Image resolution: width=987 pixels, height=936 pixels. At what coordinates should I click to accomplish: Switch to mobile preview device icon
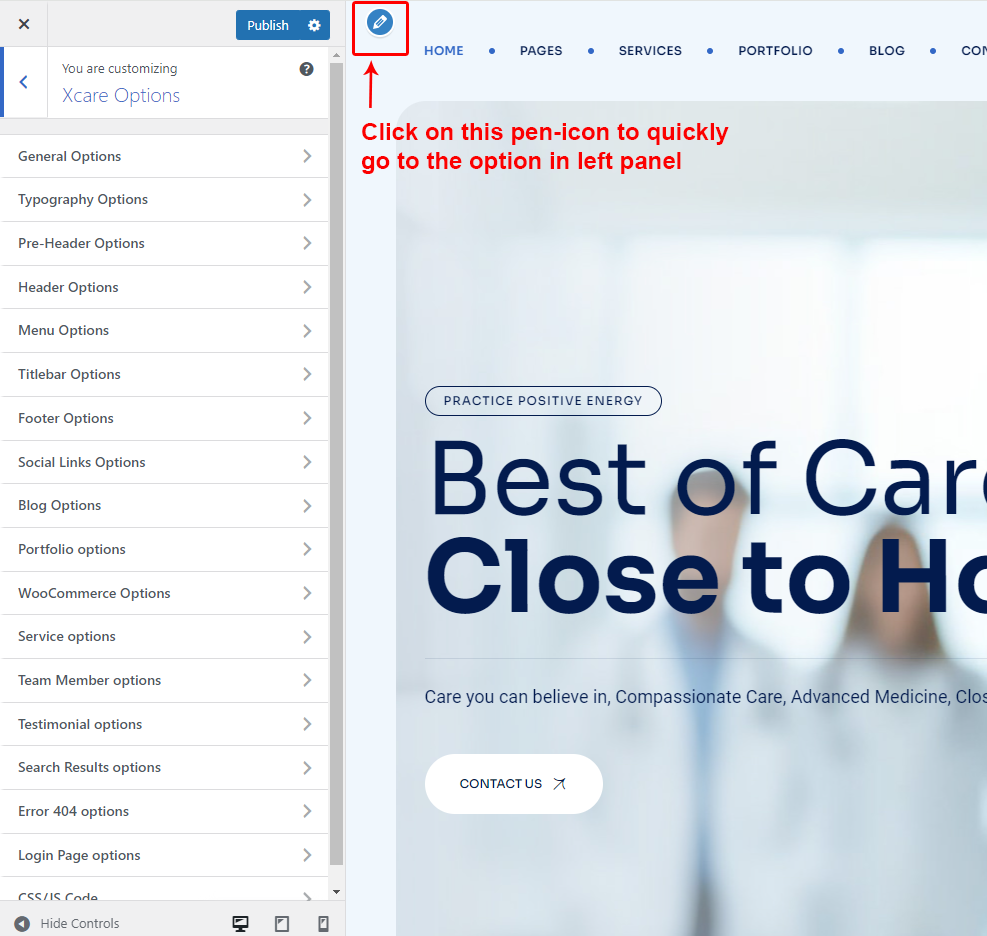coord(323,923)
